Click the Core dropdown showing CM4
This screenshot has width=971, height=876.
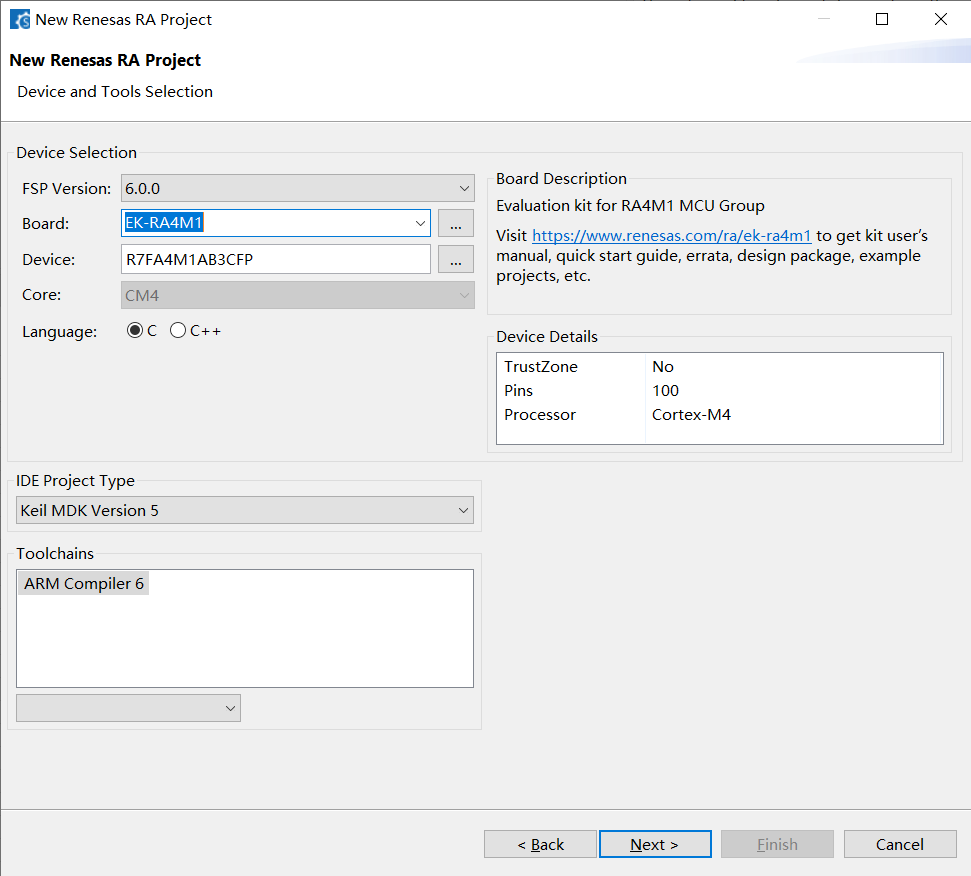(297, 295)
